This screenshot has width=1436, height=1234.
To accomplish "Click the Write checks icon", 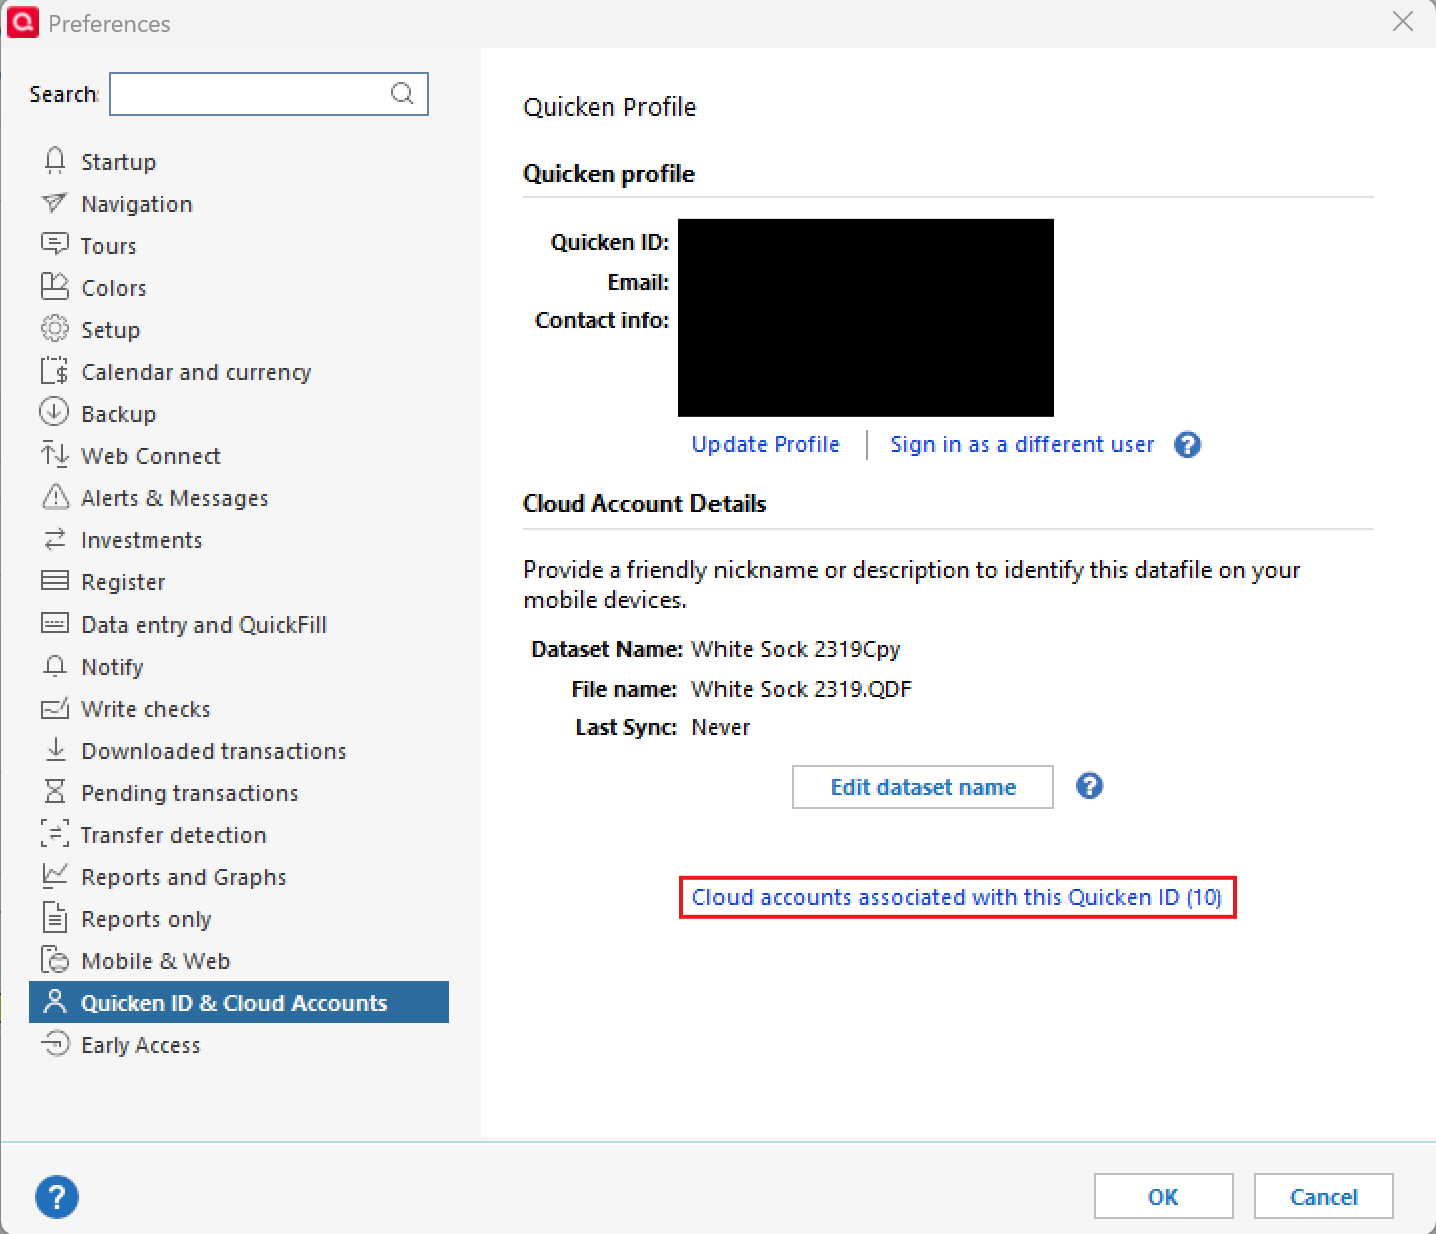I will tap(55, 708).
